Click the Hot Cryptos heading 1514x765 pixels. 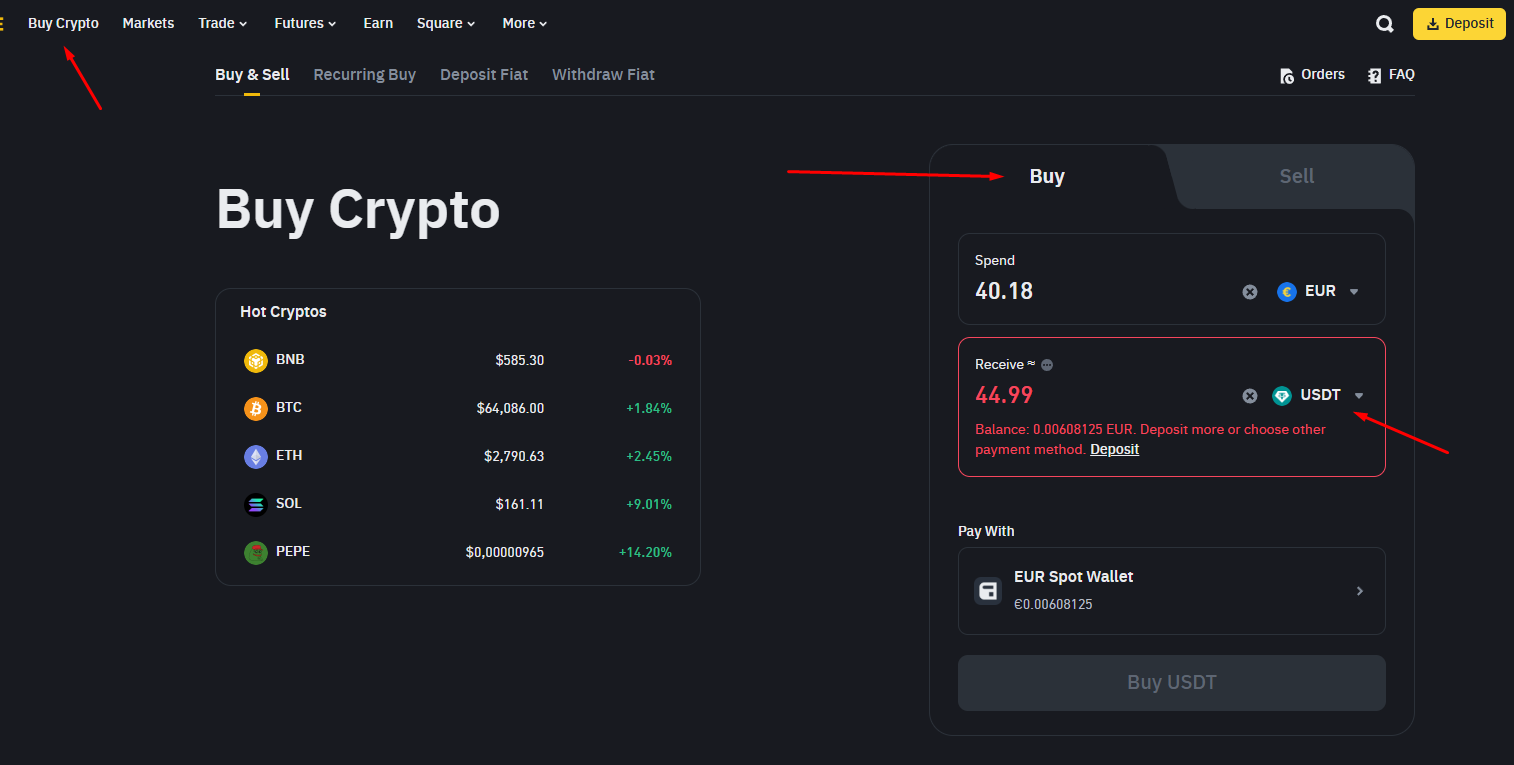[283, 312]
